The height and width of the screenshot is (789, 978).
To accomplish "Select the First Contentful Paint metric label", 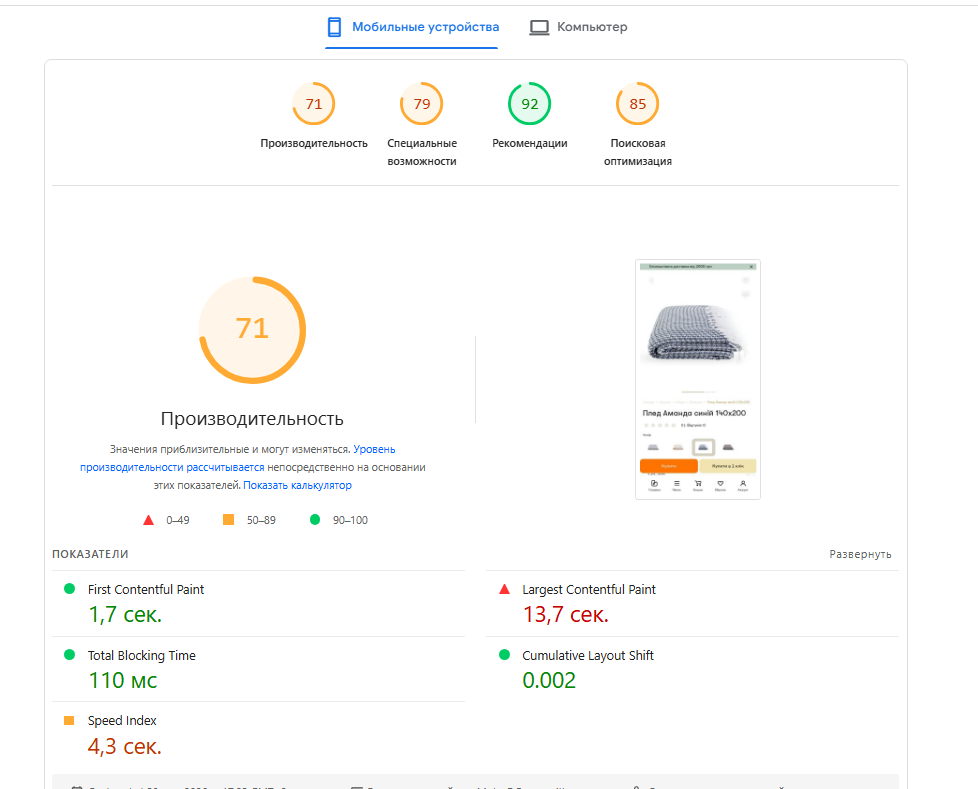I will 146,589.
